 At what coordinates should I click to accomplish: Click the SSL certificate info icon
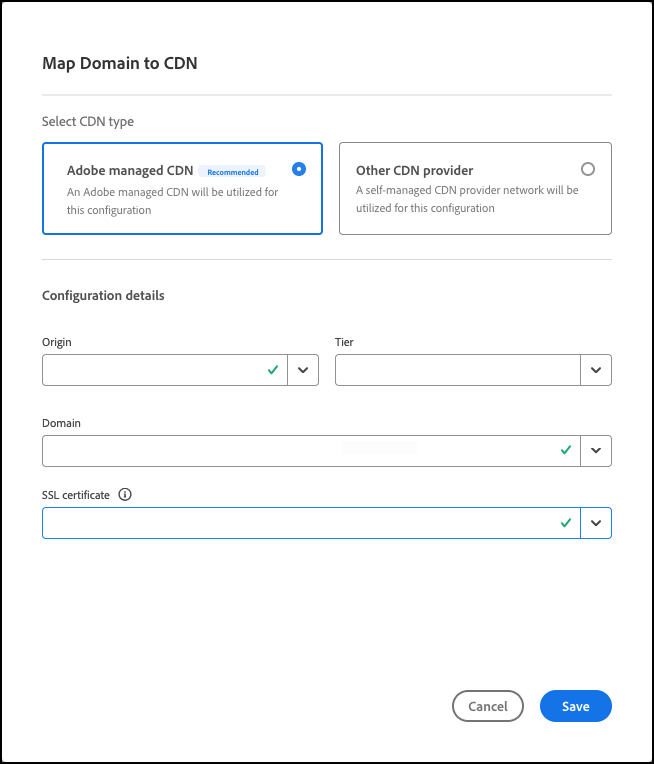[x=125, y=495]
